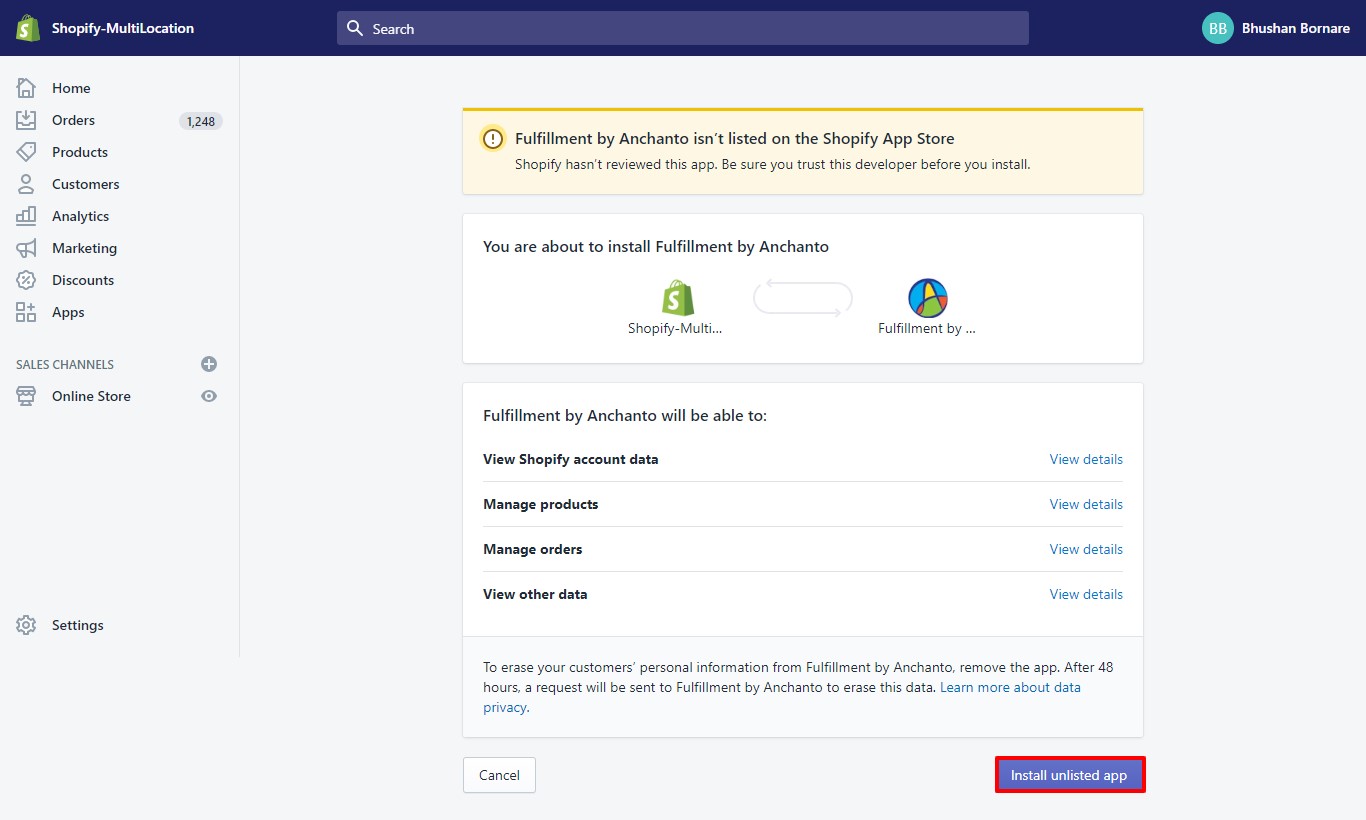The image size is (1366, 820).
Task: Click the Products tag icon
Action: pyautogui.click(x=26, y=152)
